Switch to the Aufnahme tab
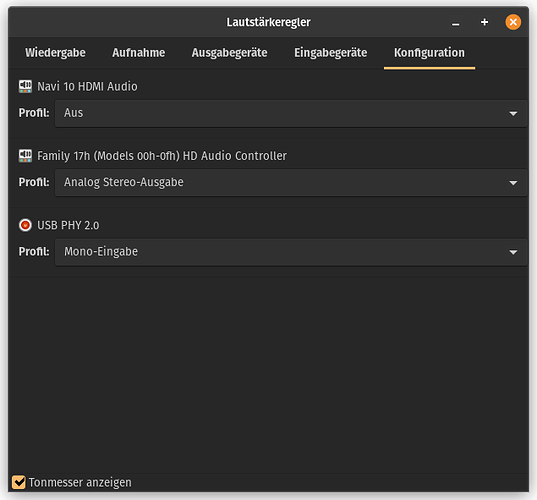This screenshot has height=500, width=537. [x=138, y=53]
